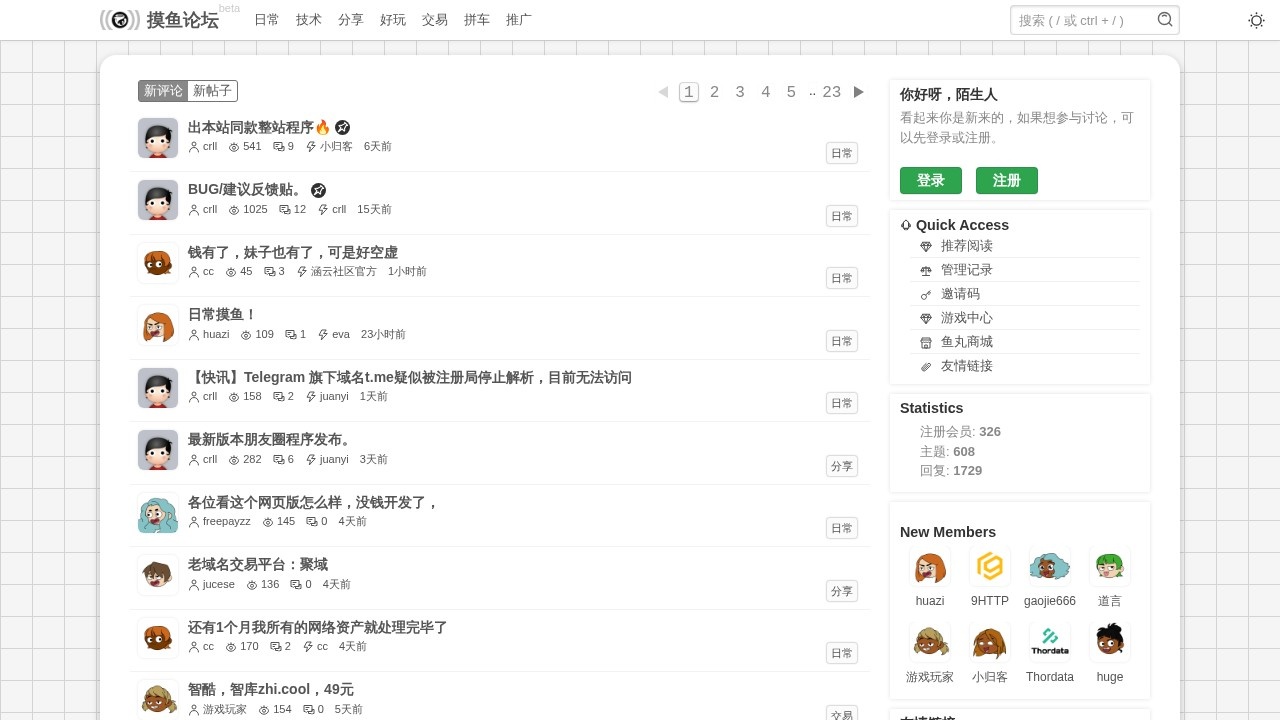Switch to 新帖子 tab
This screenshot has height=720, width=1280.
212,91
